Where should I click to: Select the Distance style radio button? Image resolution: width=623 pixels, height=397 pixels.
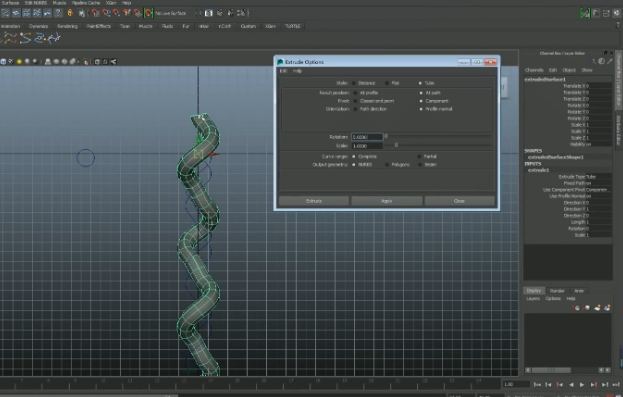(354, 83)
